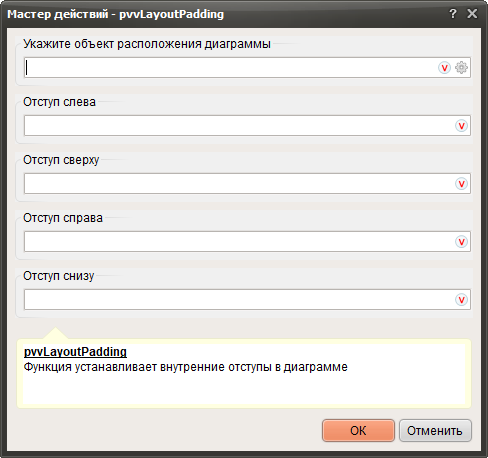
Task: Click the Отступ снизу group label
Action: (59, 276)
